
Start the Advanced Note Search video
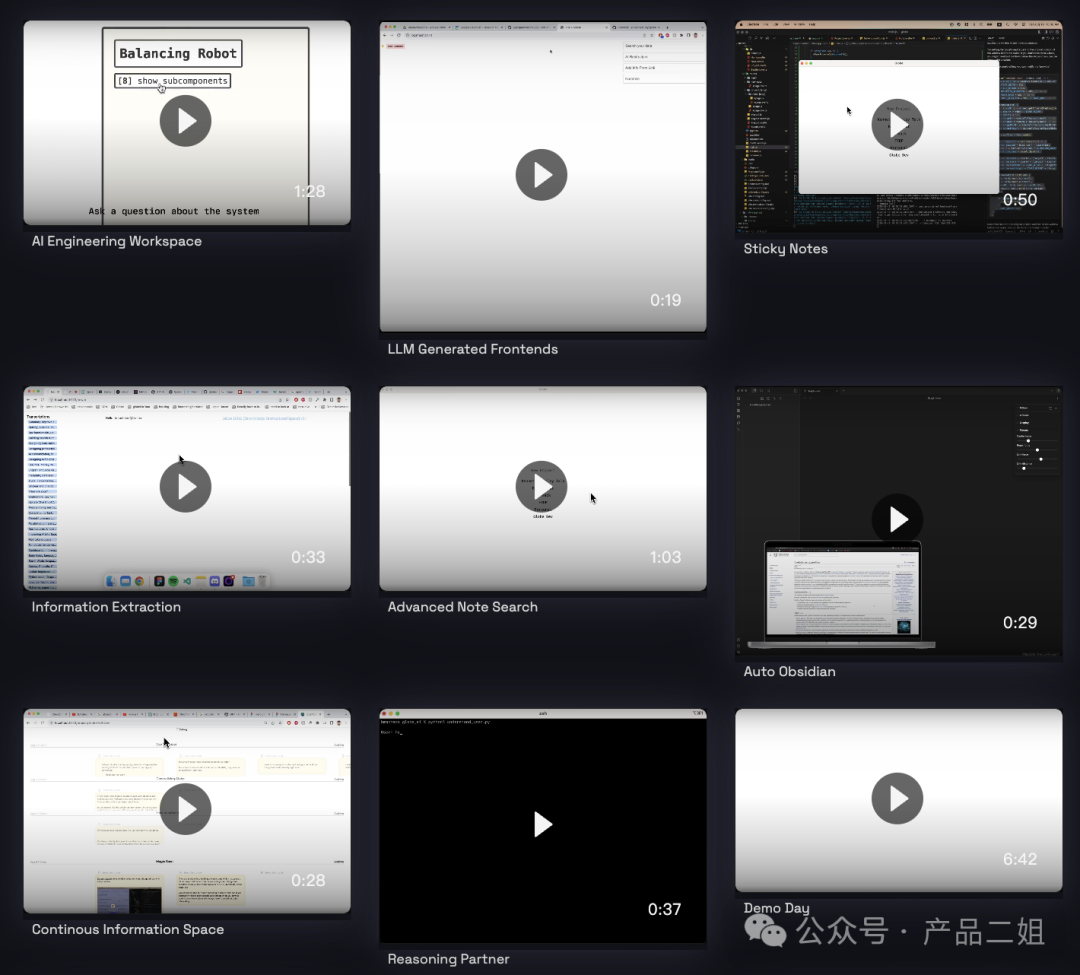[541, 487]
